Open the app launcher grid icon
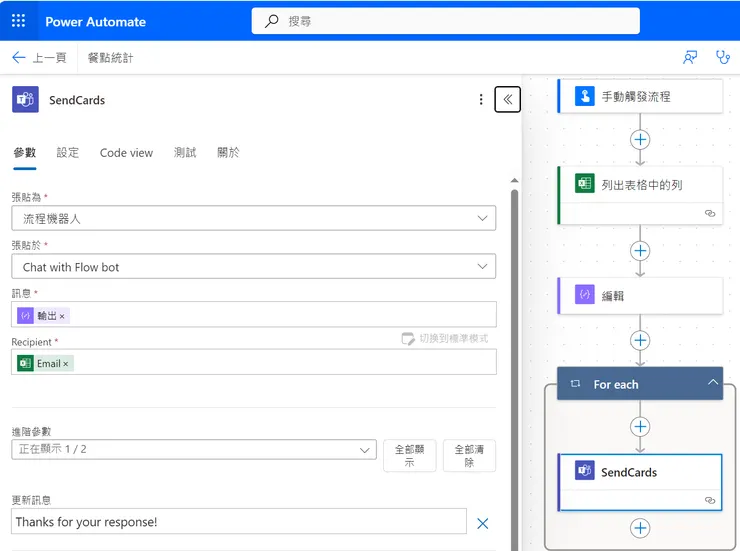The height and width of the screenshot is (551, 740). tap(18, 21)
